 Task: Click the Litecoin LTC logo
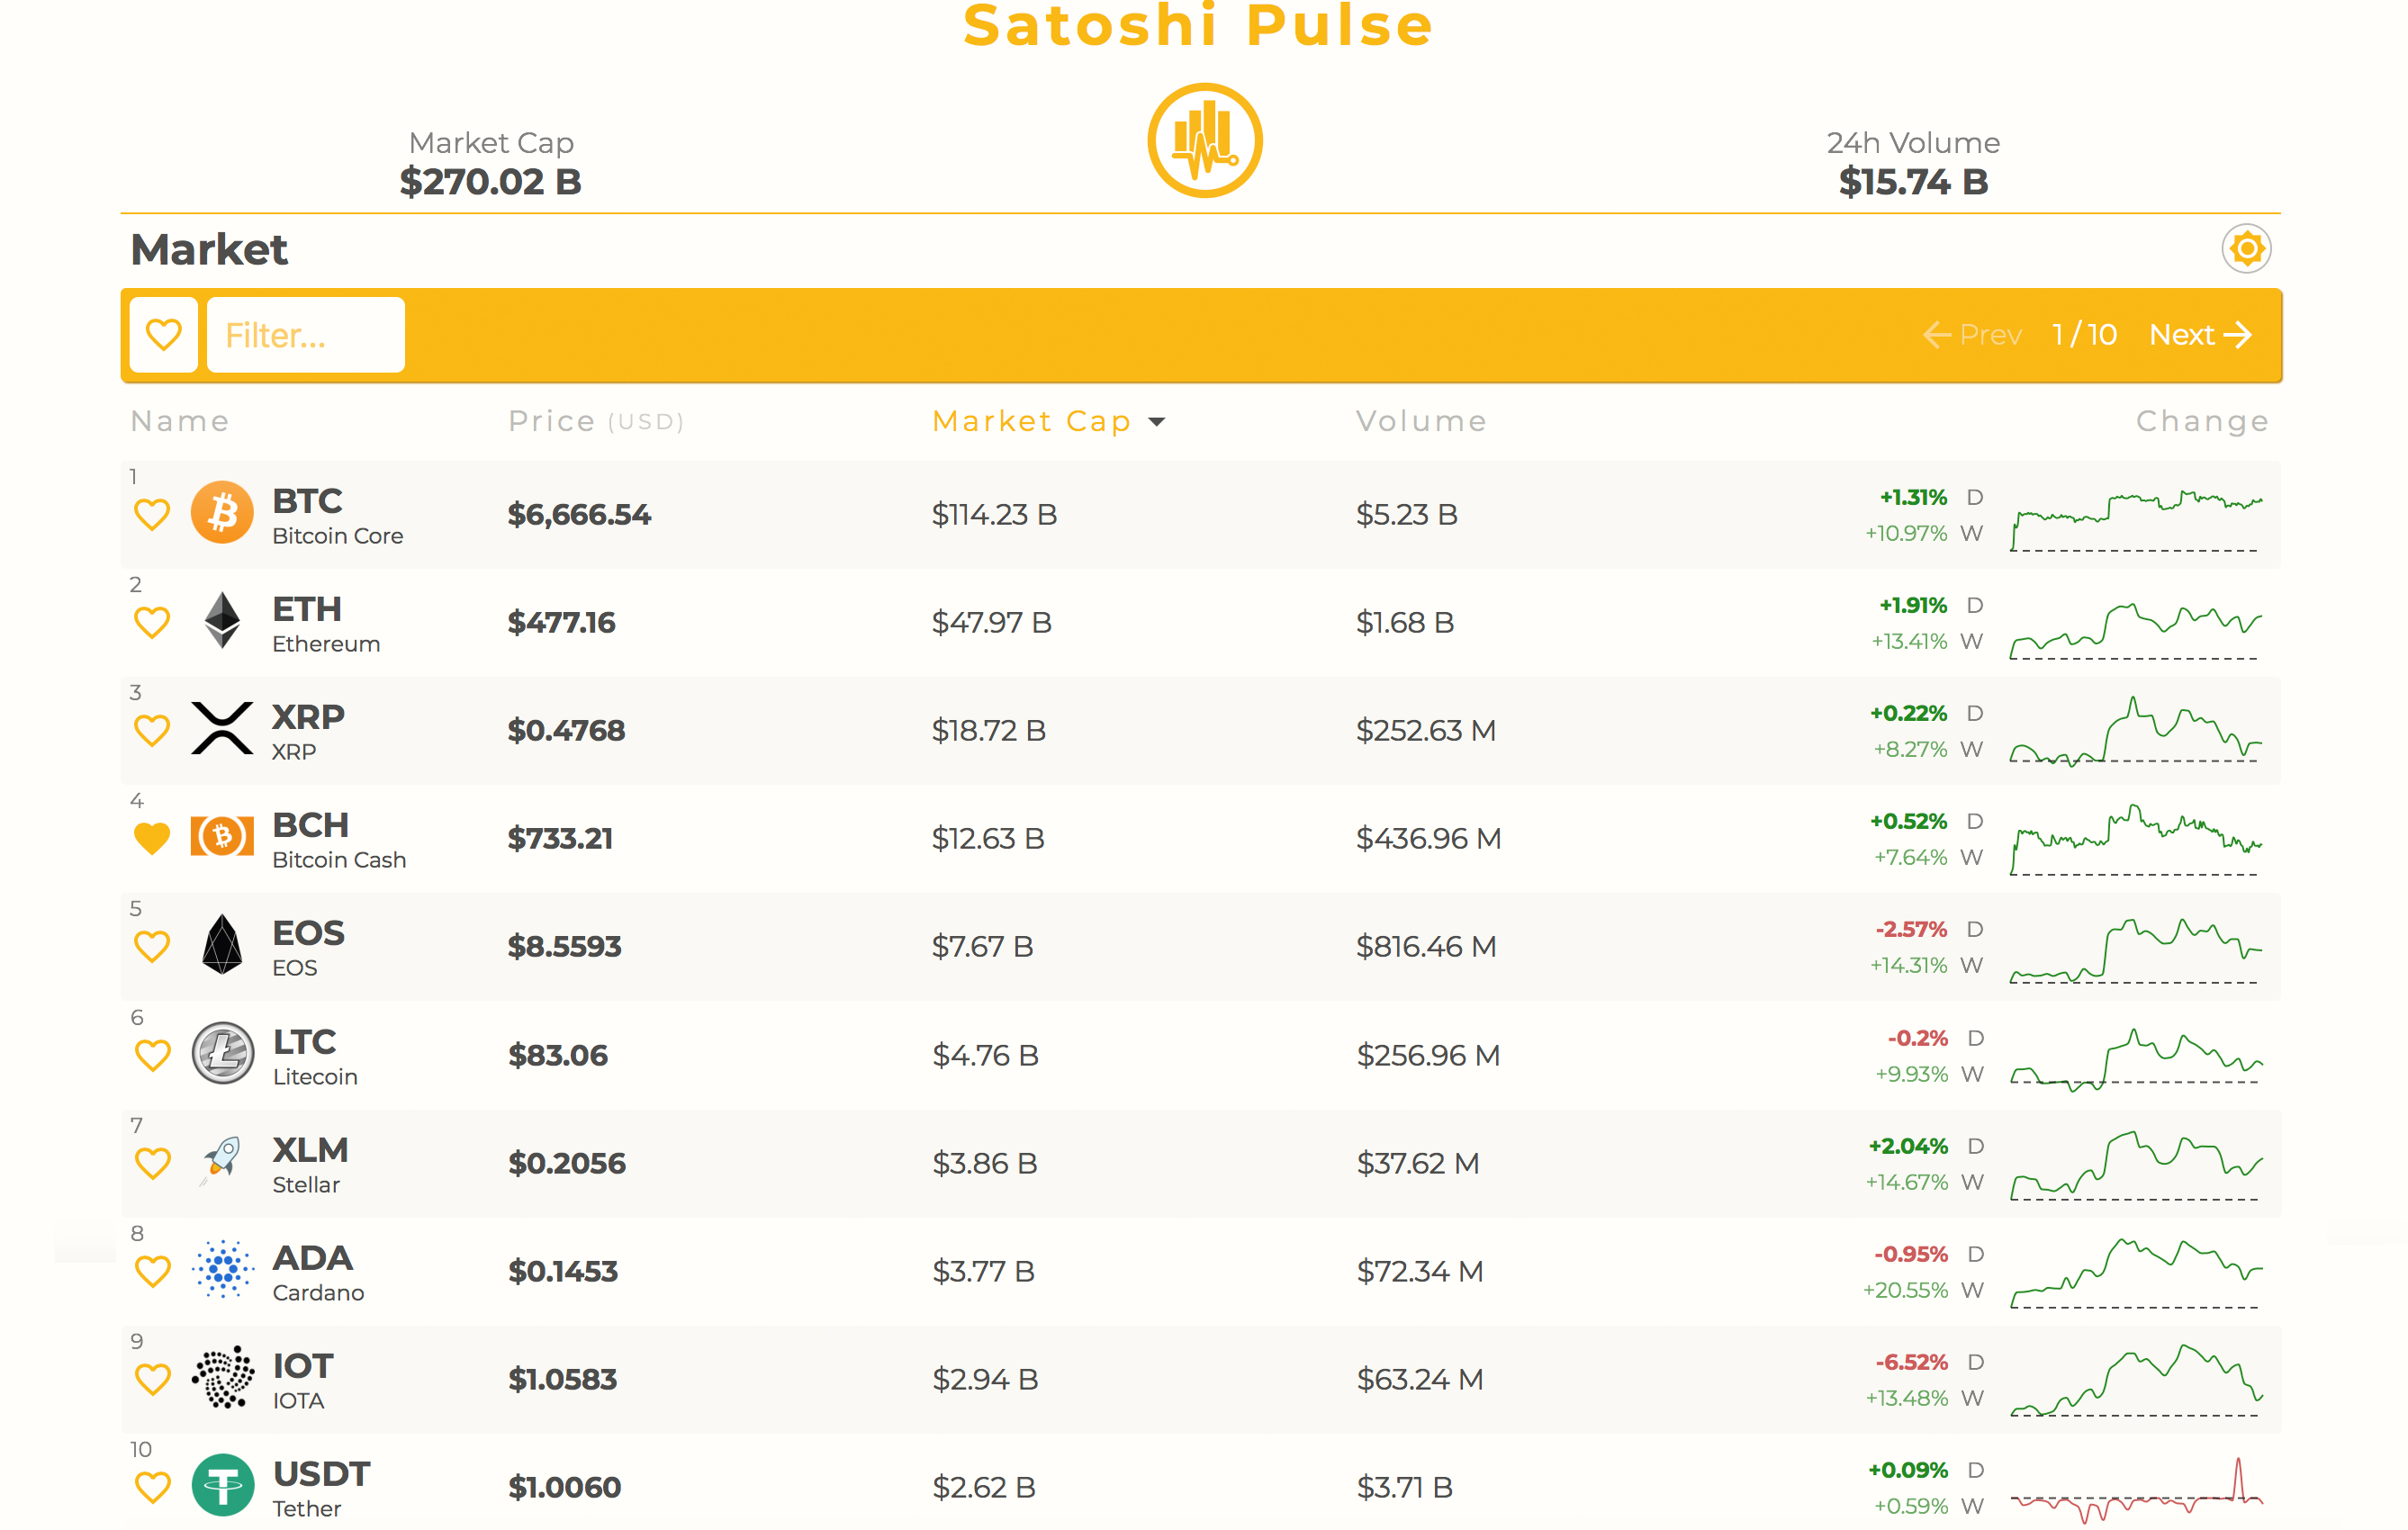coord(222,1054)
